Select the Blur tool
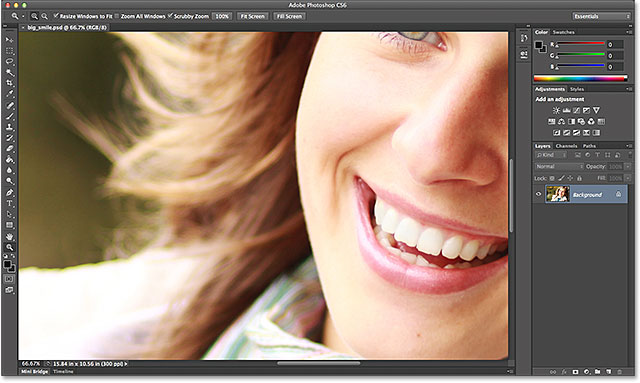The image size is (640, 383). point(9,170)
